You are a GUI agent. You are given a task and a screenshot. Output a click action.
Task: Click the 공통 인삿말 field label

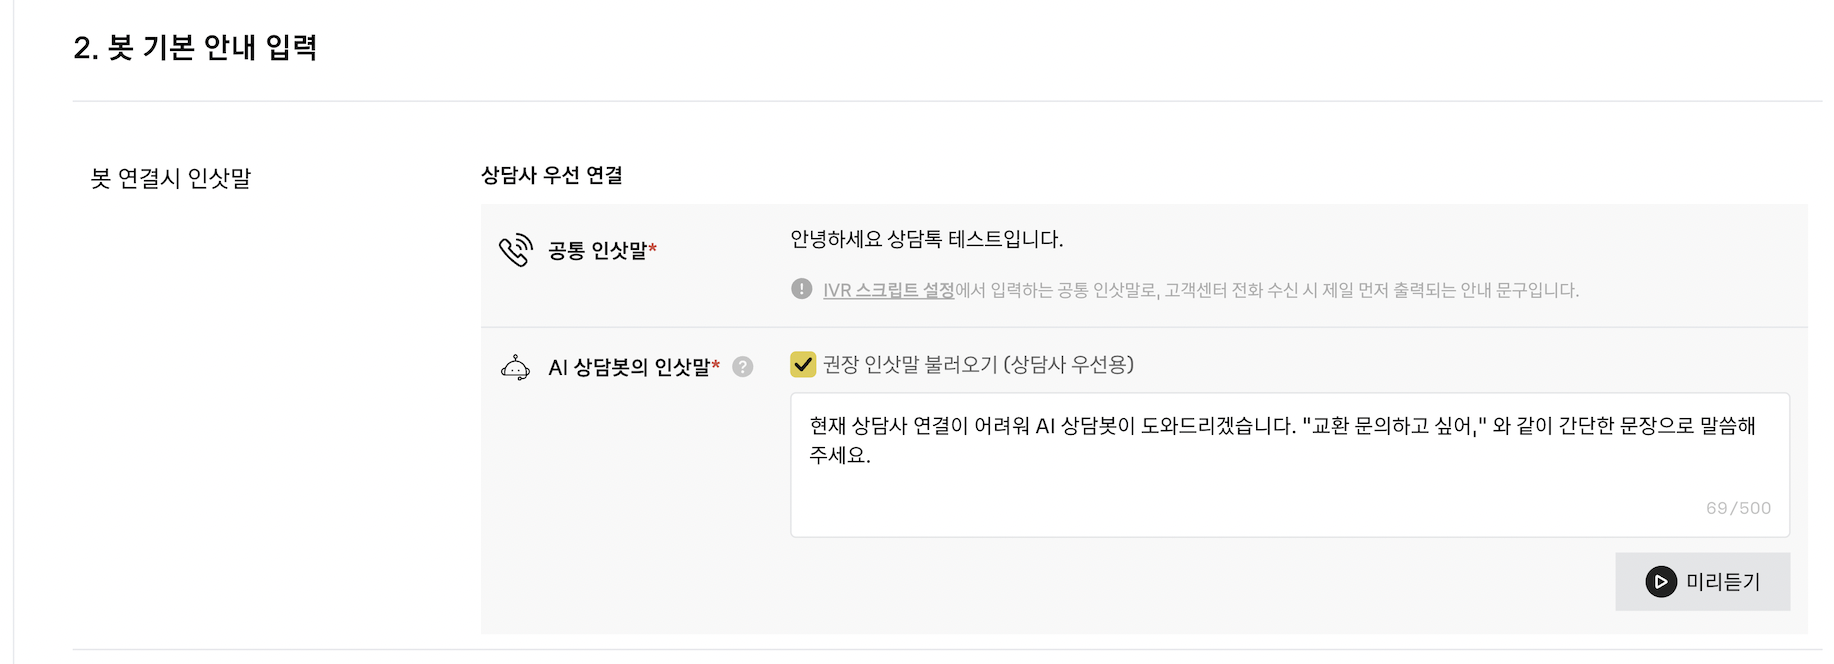(597, 250)
